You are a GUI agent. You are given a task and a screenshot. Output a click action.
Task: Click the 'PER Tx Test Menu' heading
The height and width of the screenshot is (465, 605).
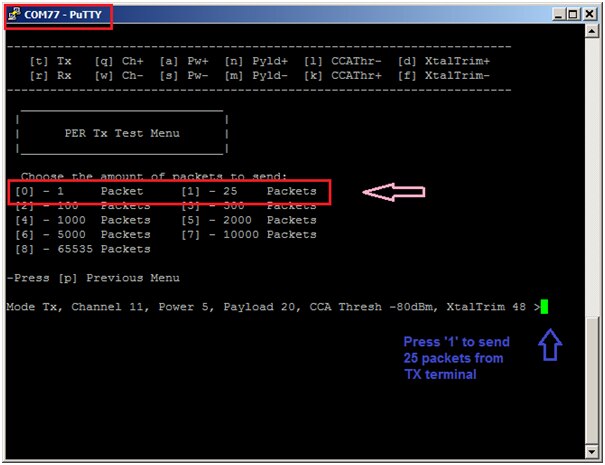click(x=122, y=134)
